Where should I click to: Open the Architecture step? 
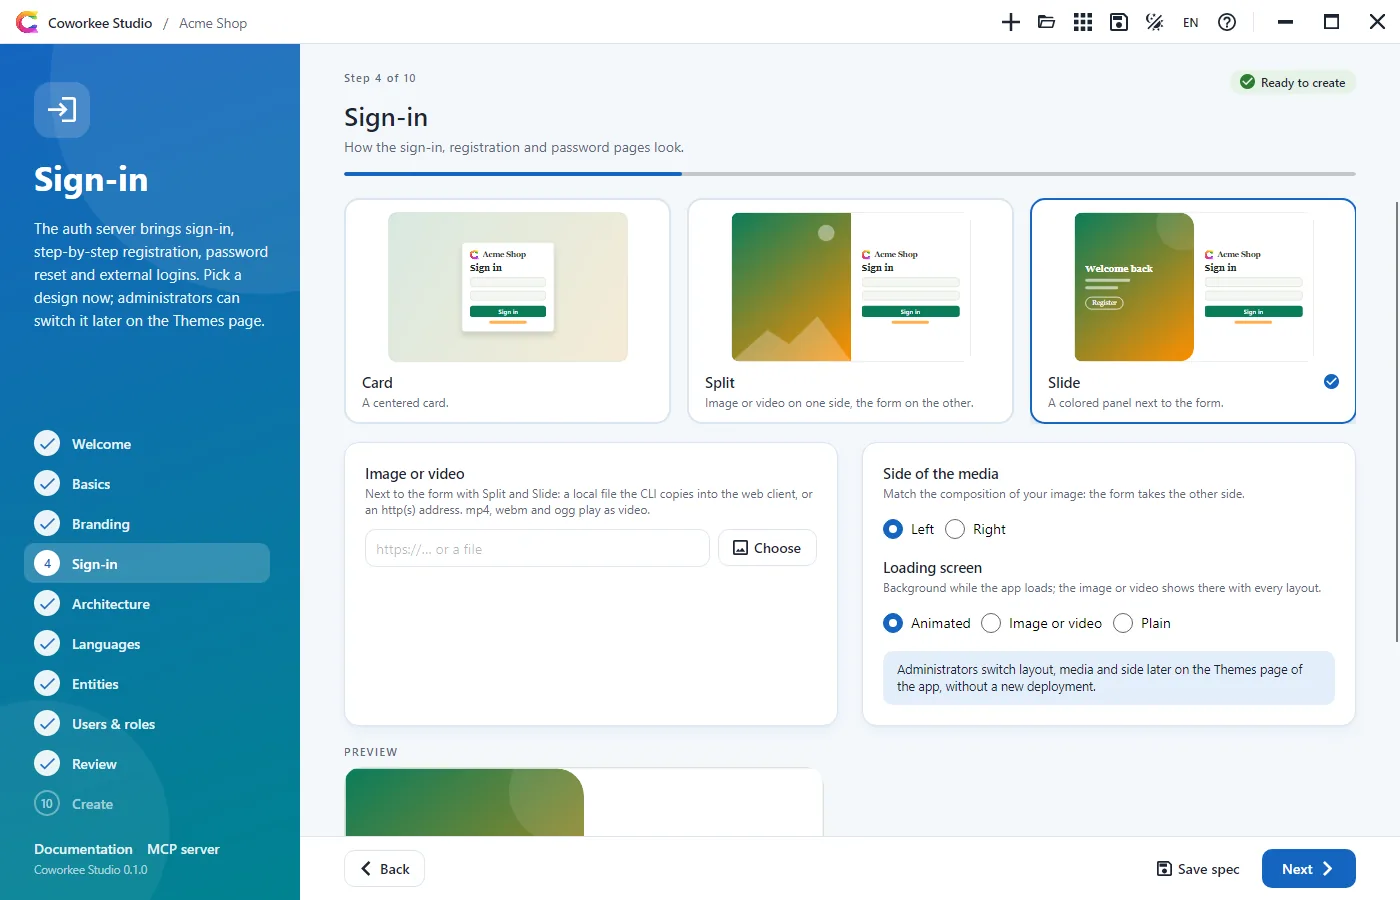147,603
